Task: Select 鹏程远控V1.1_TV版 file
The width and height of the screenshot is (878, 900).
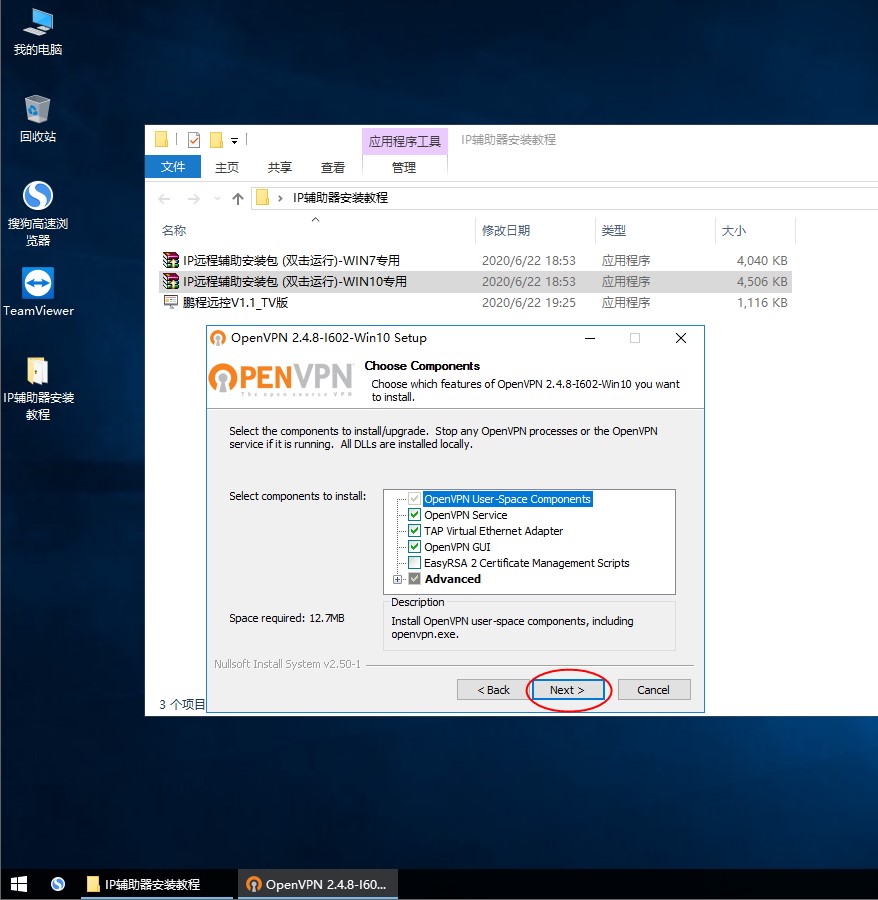Action: (x=475, y=302)
